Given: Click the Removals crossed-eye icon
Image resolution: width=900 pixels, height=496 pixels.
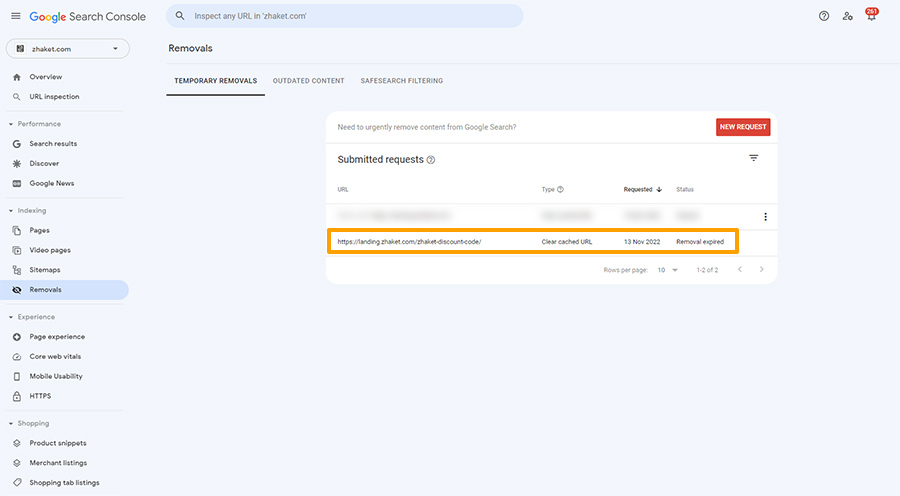Looking at the screenshot, I should (17, 290).
